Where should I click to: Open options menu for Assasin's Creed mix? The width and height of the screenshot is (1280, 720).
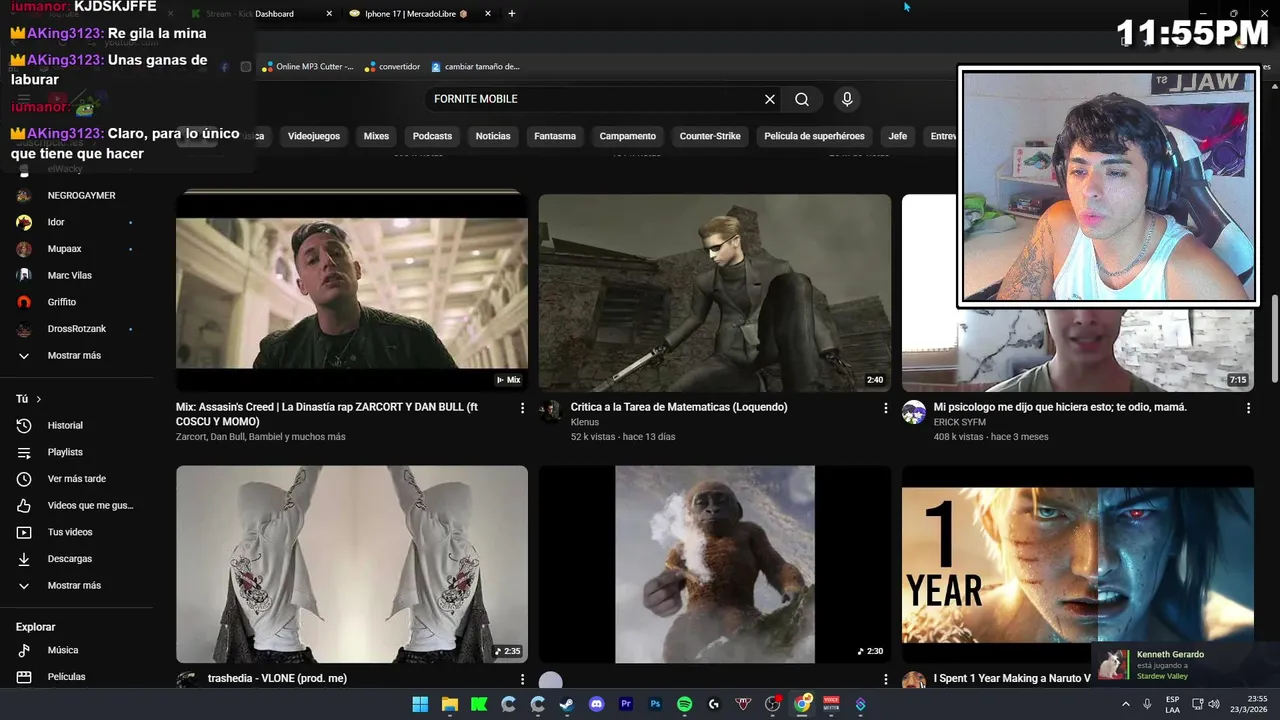pos(522,408)
